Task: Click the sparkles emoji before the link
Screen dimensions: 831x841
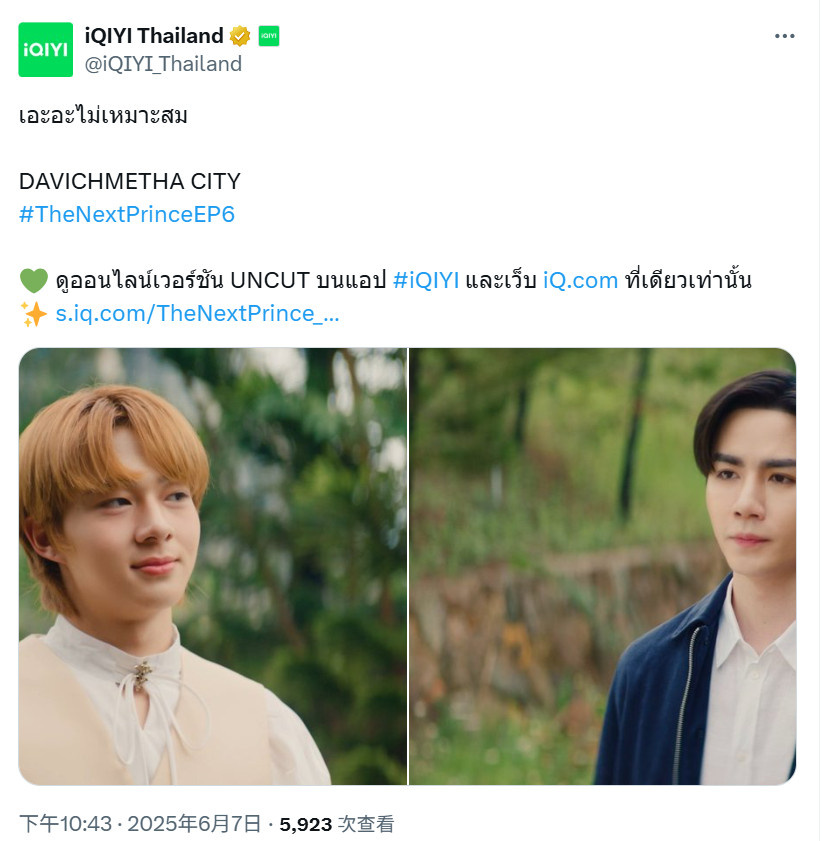Action: point(34,314)
